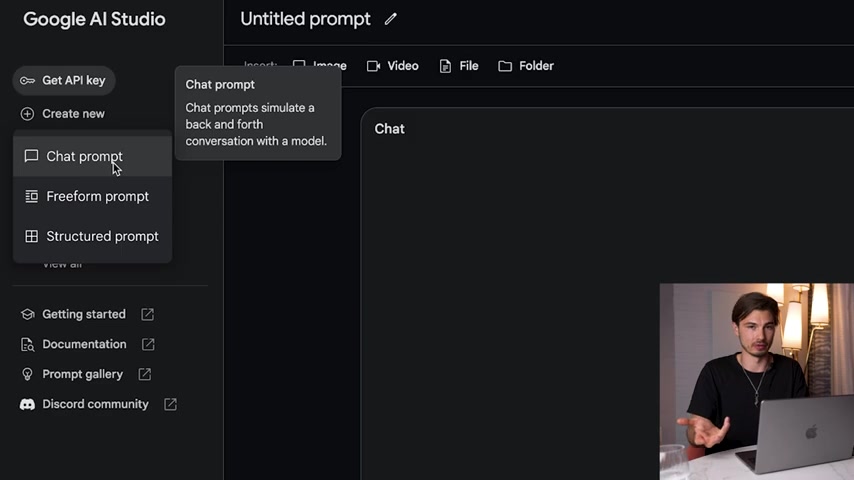Click the Image insert option
This screenshot has height=480, width=854.
pos(320,66)
